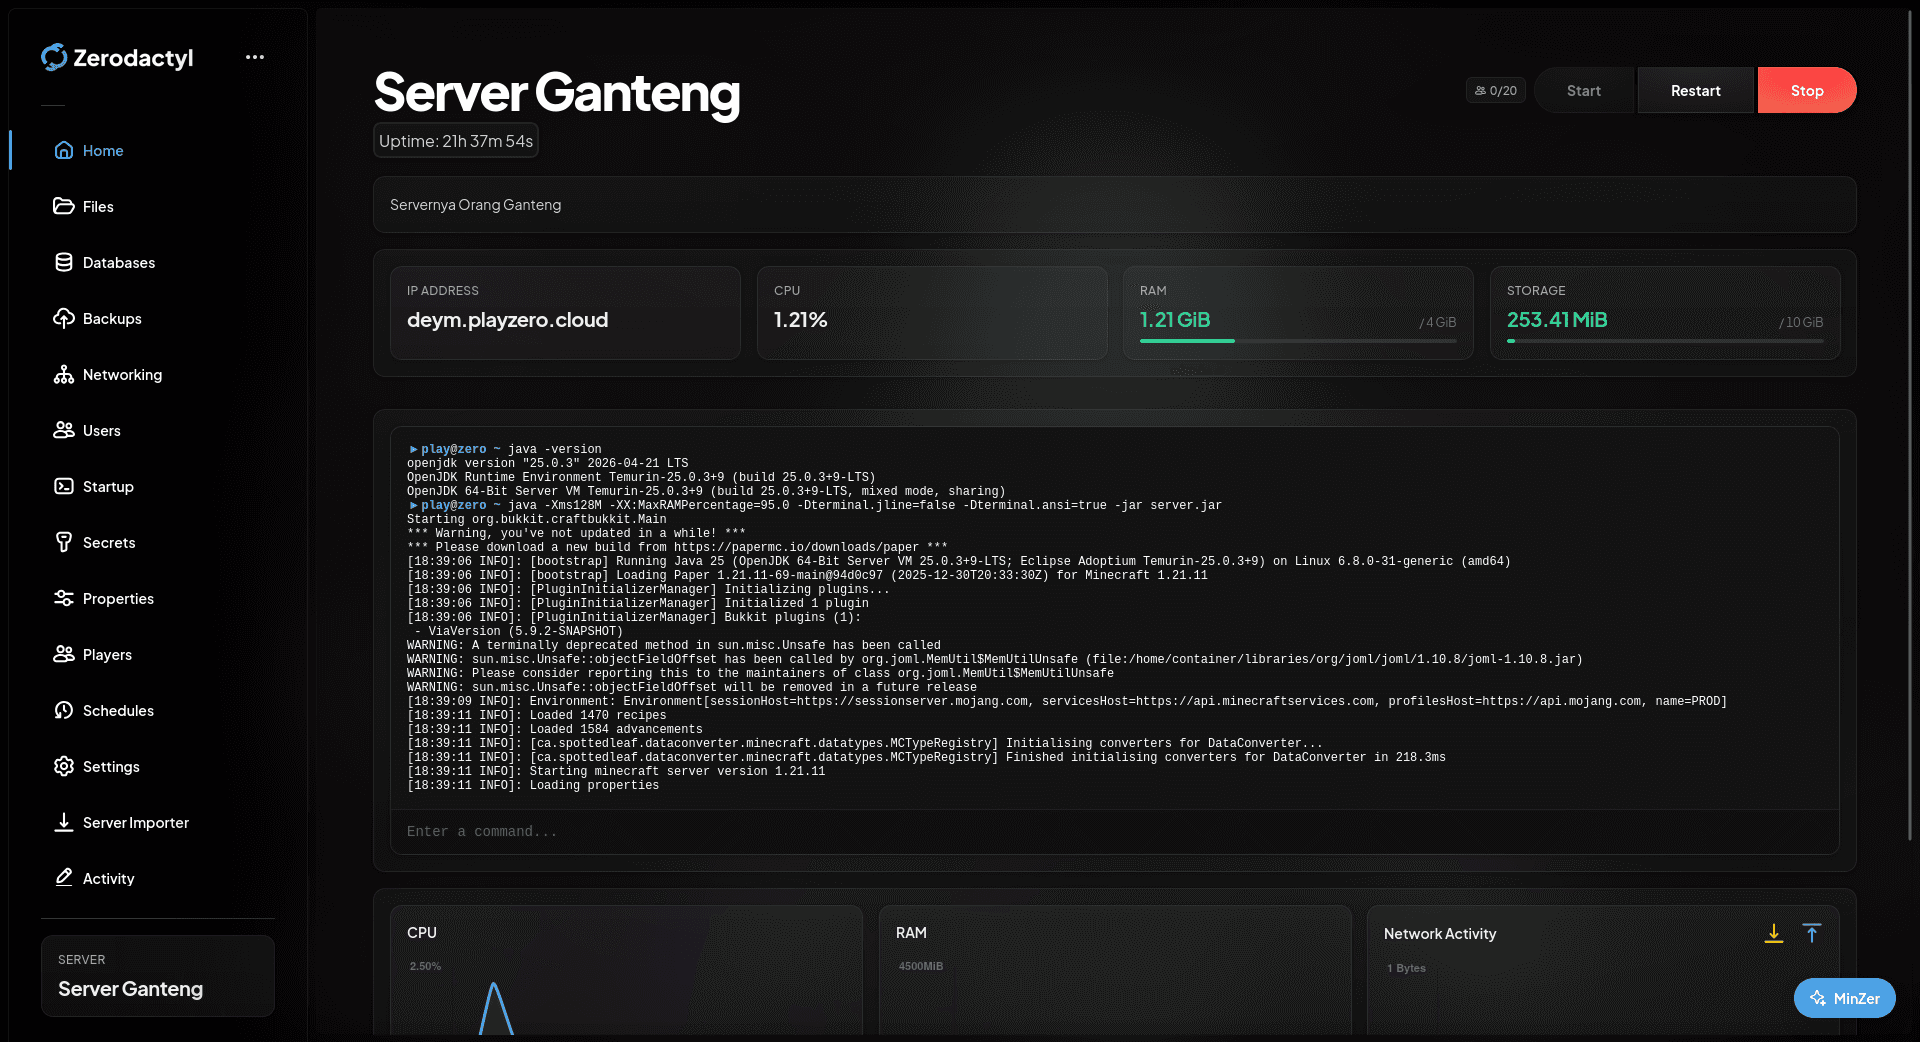1920x1042 pixels.
Task: Click the 'Loaded 1470 recipes' console line
Action: pos(536,716)
